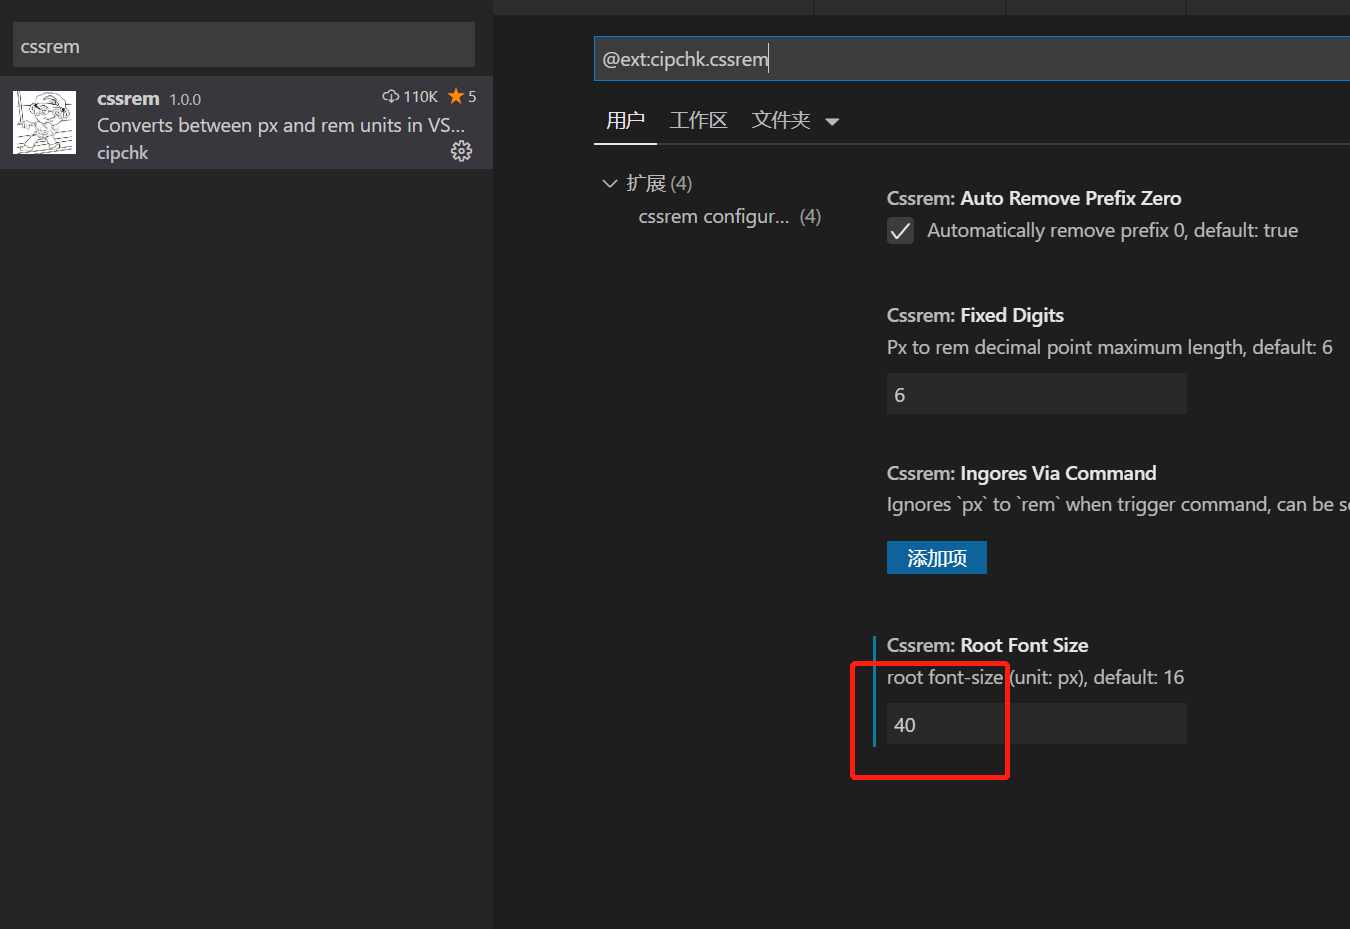Viewport: 1350px width, 929px height.
Task: Click the cssrem star rating icon
Action: [456, 96]
